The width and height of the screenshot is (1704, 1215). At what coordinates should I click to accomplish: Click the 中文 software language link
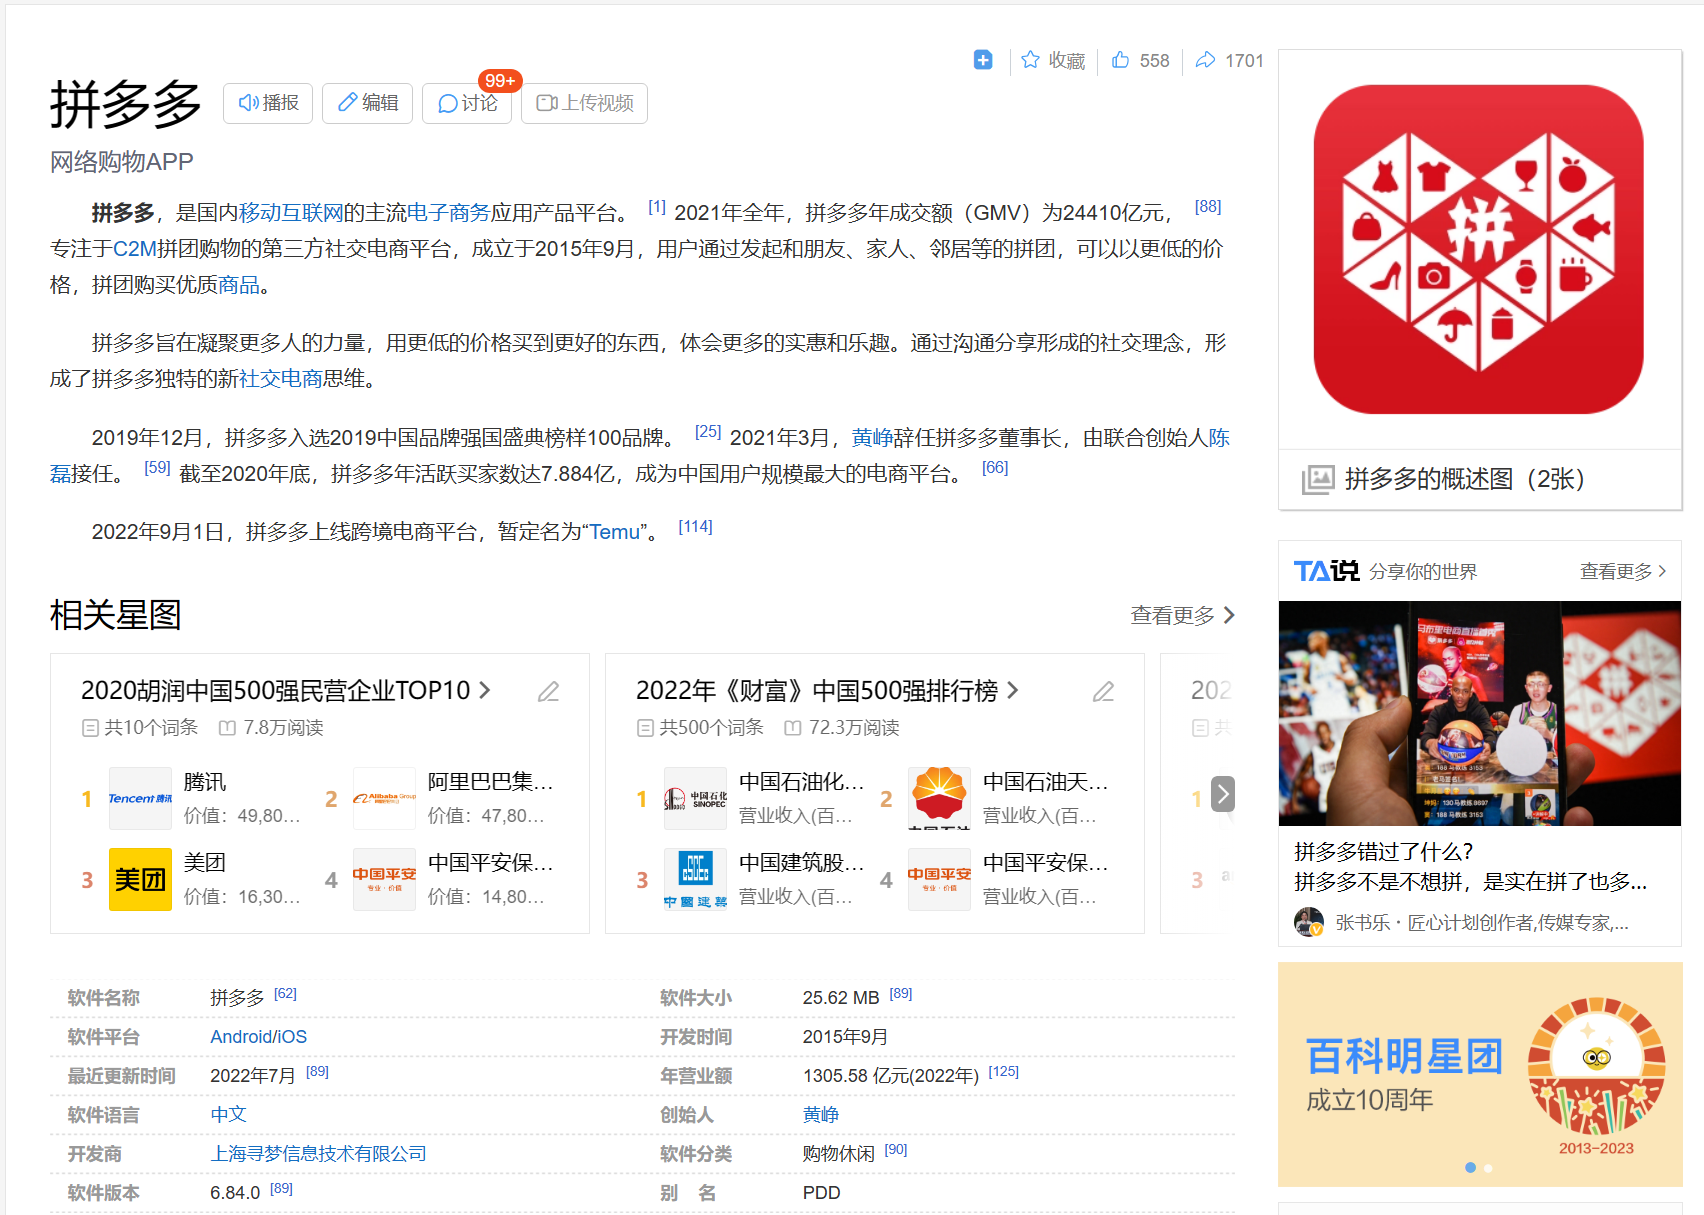[x=228, y=1114]
